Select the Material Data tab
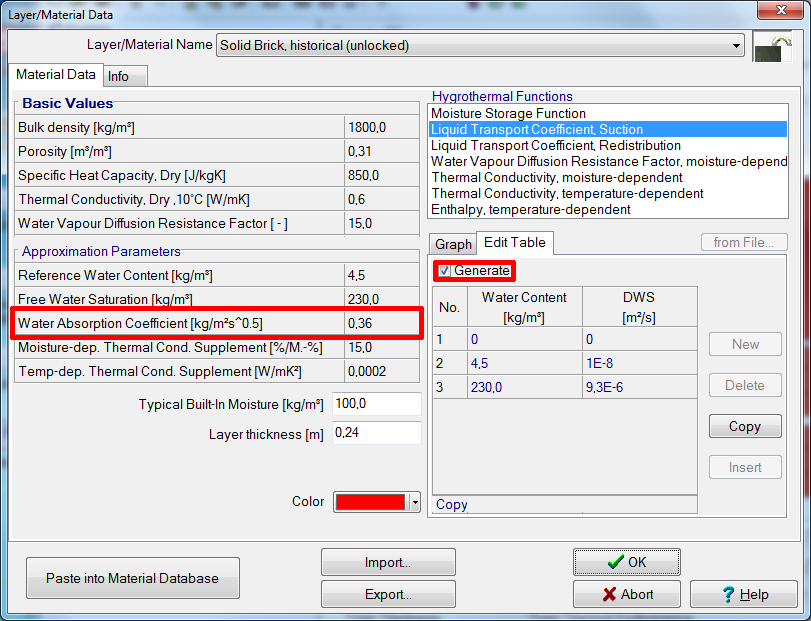Screen dimensions: 811x621 [x=55, y=74]
